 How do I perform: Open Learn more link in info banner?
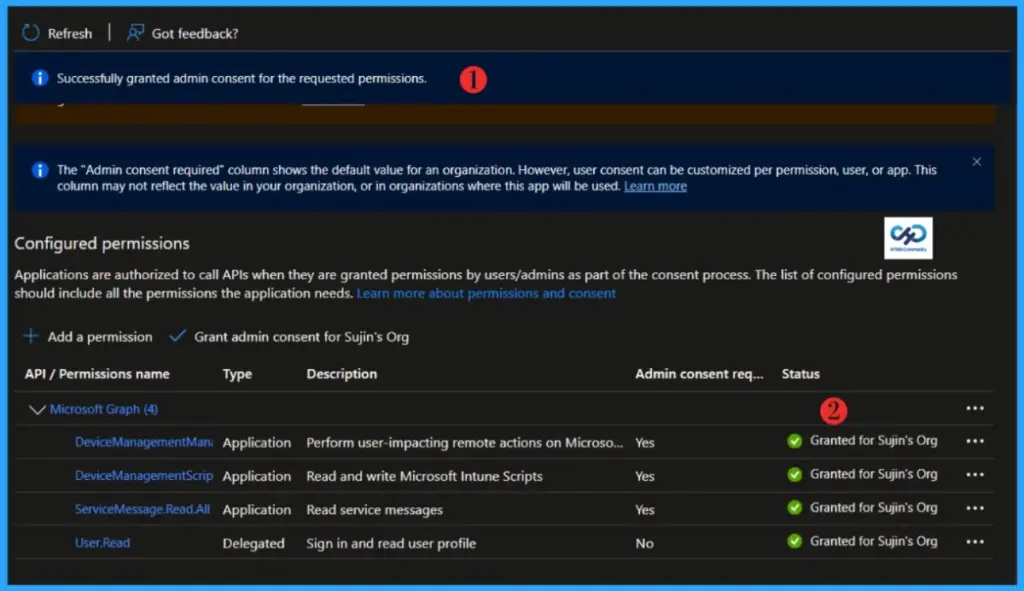[x=655, y=186]
